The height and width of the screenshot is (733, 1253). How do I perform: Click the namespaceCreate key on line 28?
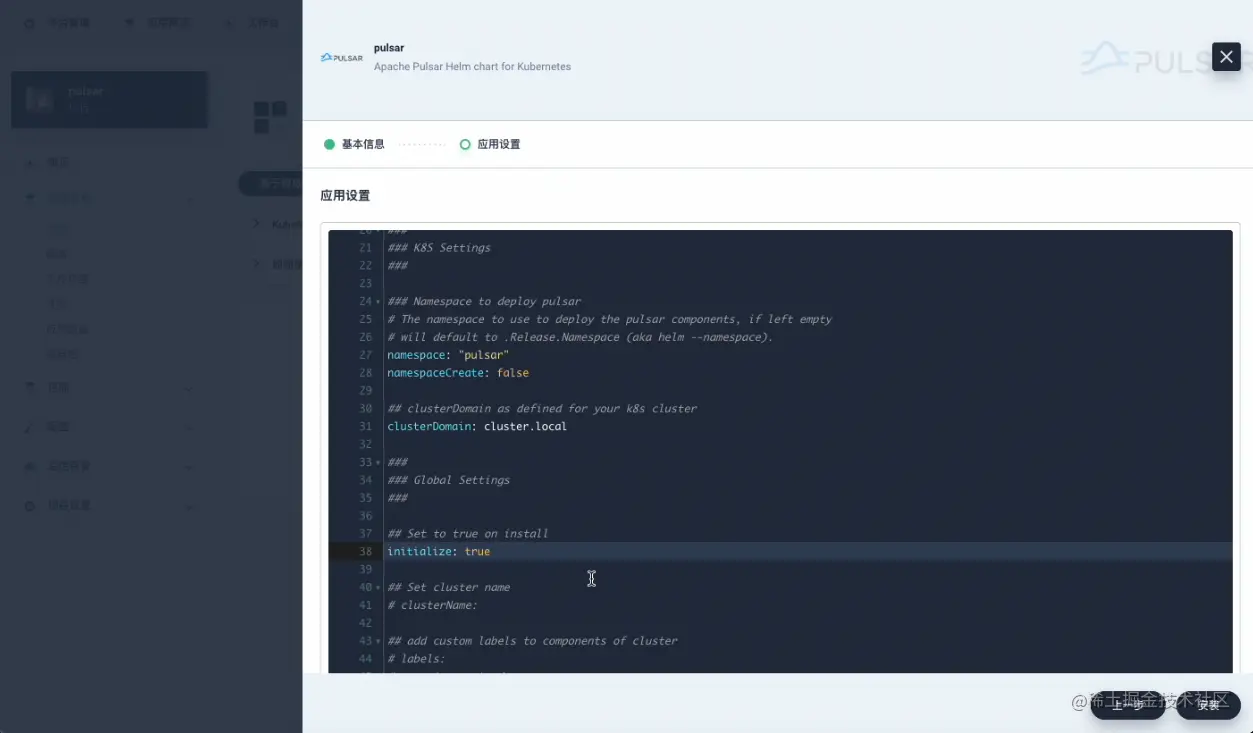tap(435, 373)
